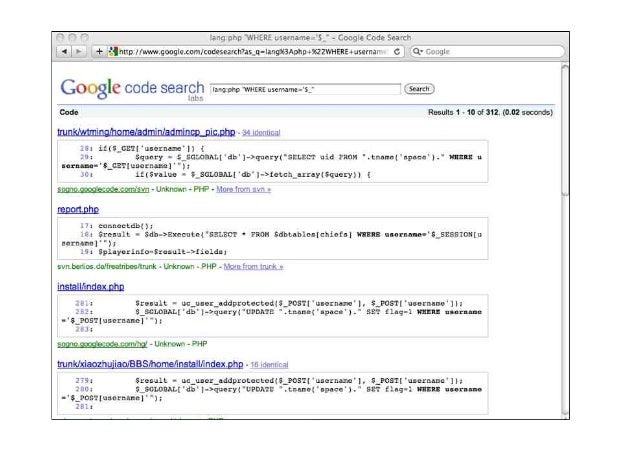638x451 pixels.
Task: Go back with the Safari back arrow
Action: pyautogui.click(x=64, y=52)
